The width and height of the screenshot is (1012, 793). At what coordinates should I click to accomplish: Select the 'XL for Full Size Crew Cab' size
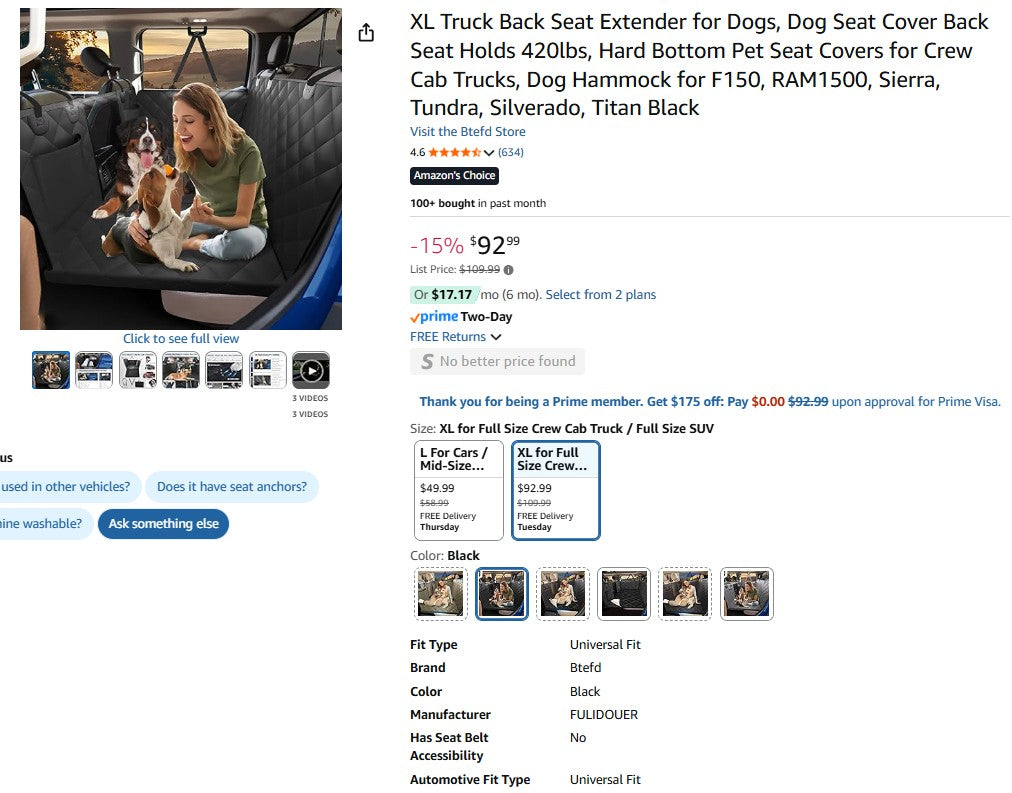(556, 489)
